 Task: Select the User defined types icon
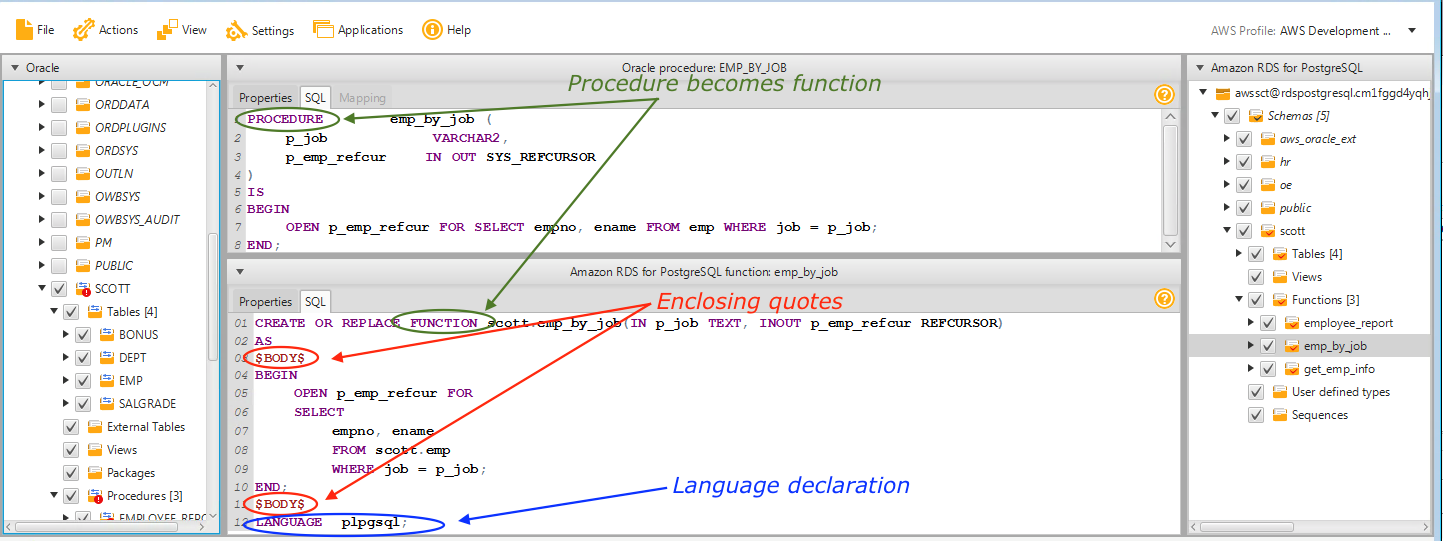point(1280,392)
